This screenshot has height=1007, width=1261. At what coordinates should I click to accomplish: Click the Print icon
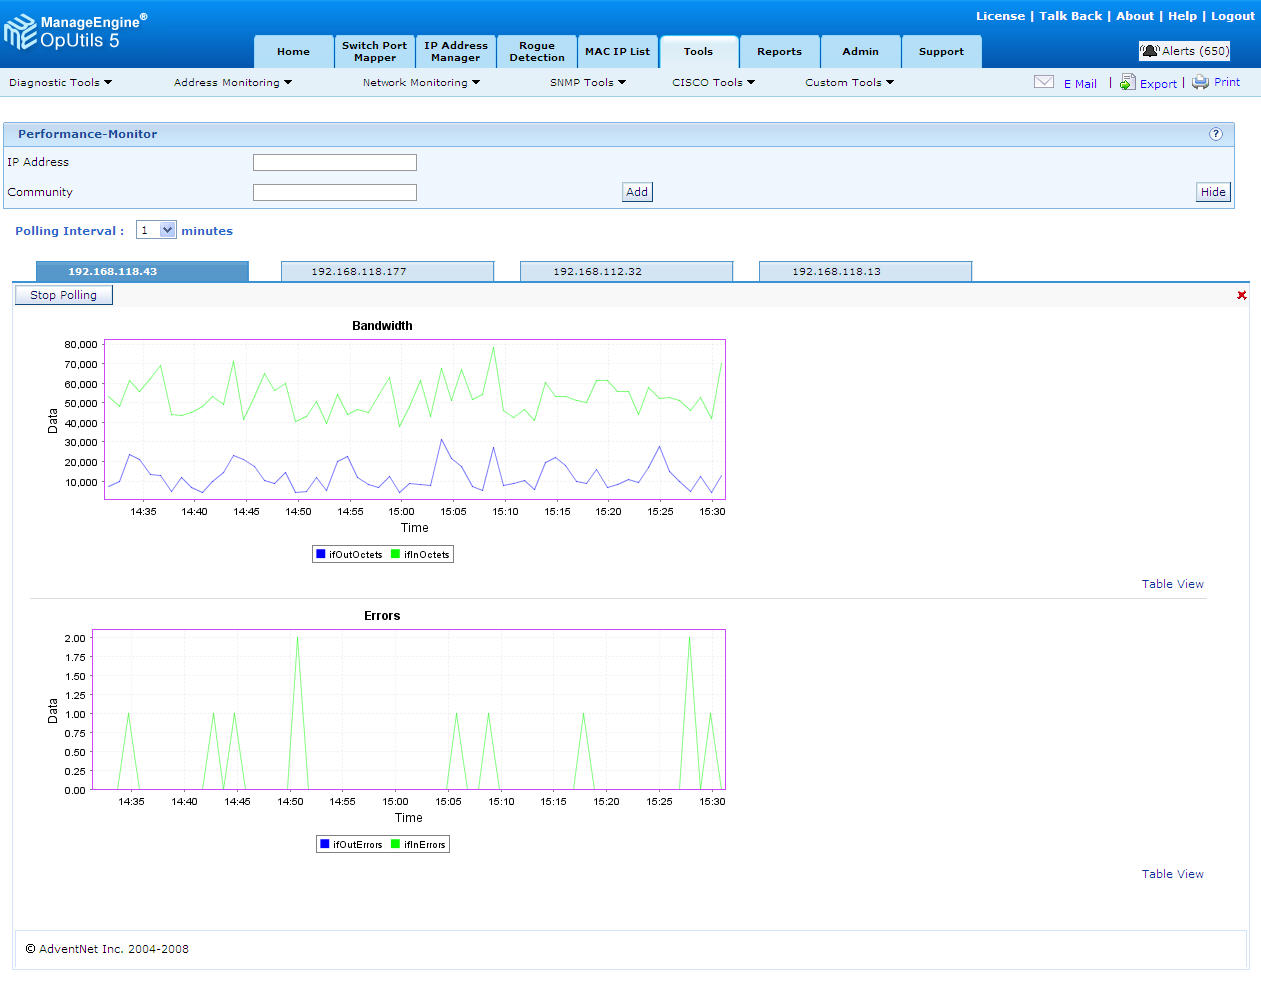click(x=1199, y=82)
